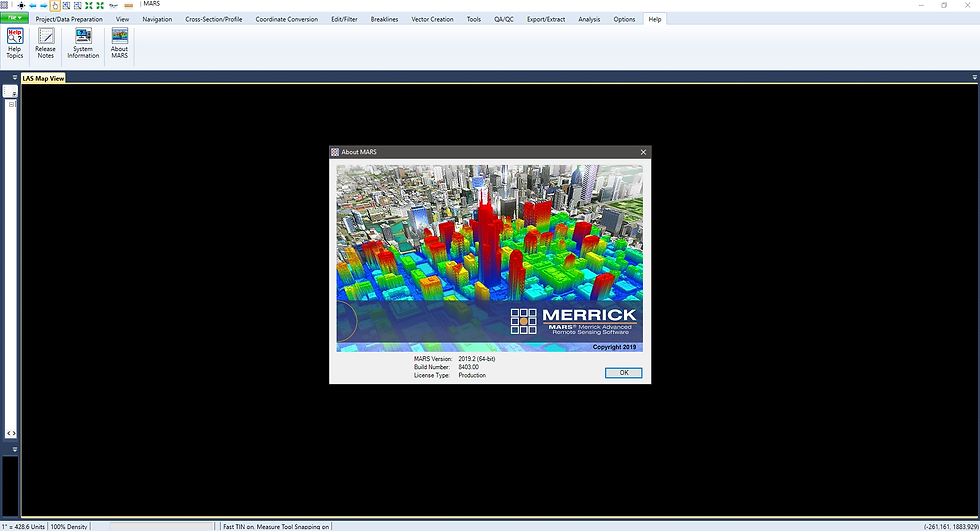Screen dimensions: 980x531
Task: Open the panel options arrow at right of map view
Action: point(974,77)
